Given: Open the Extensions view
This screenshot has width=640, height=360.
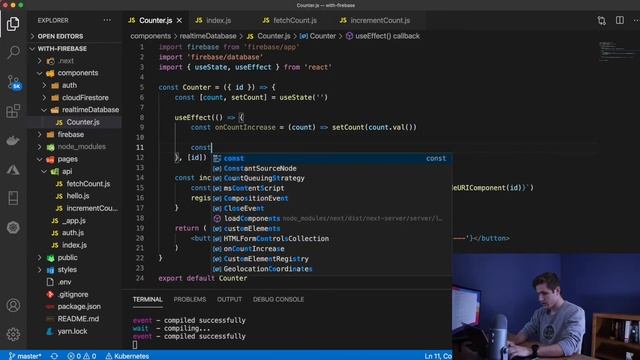Looking at the screenshot, I should coord(13,111).
